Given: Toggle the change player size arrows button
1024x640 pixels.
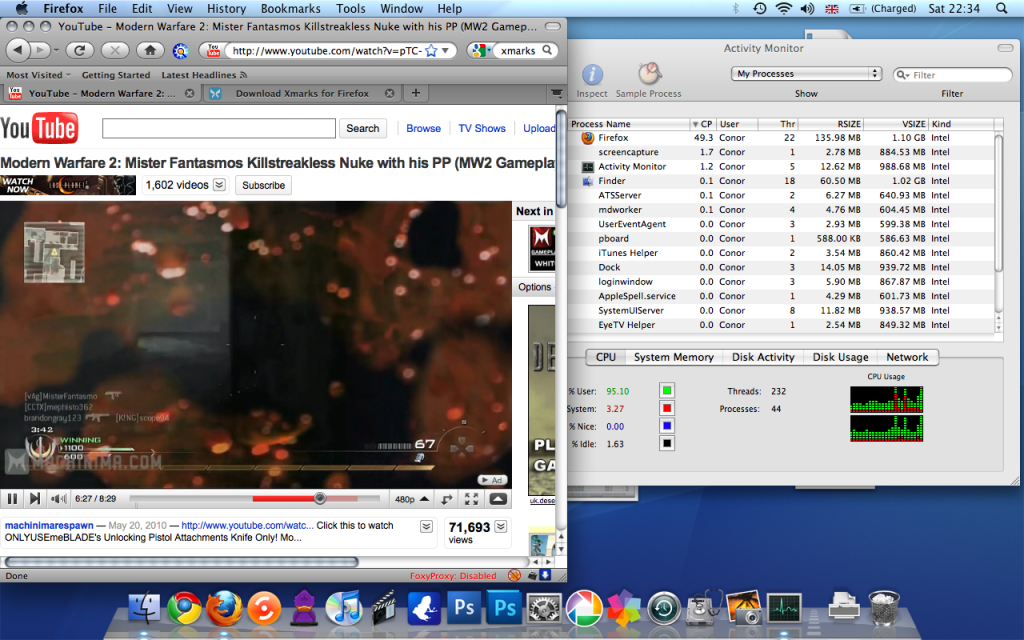Looking at the screenshot, I should [447, 500].
